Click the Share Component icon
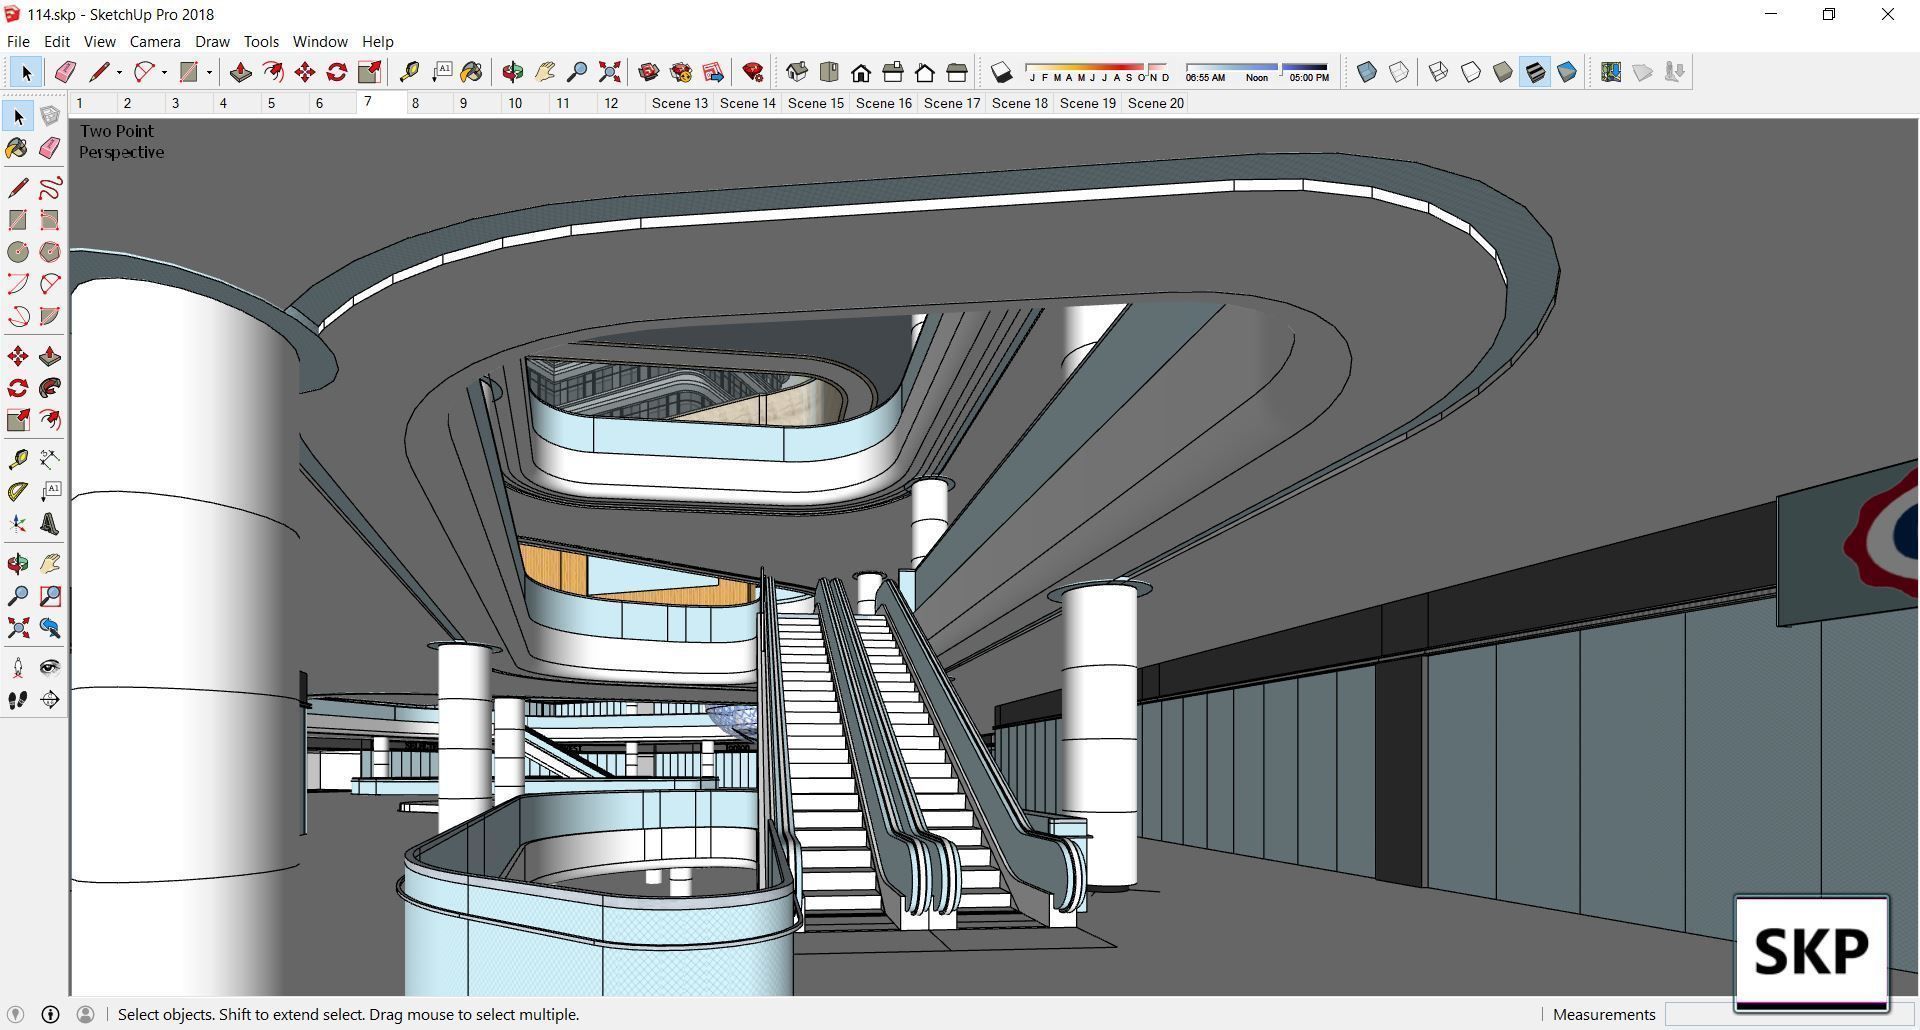1920x1030 pixels. tap(713, 72)
